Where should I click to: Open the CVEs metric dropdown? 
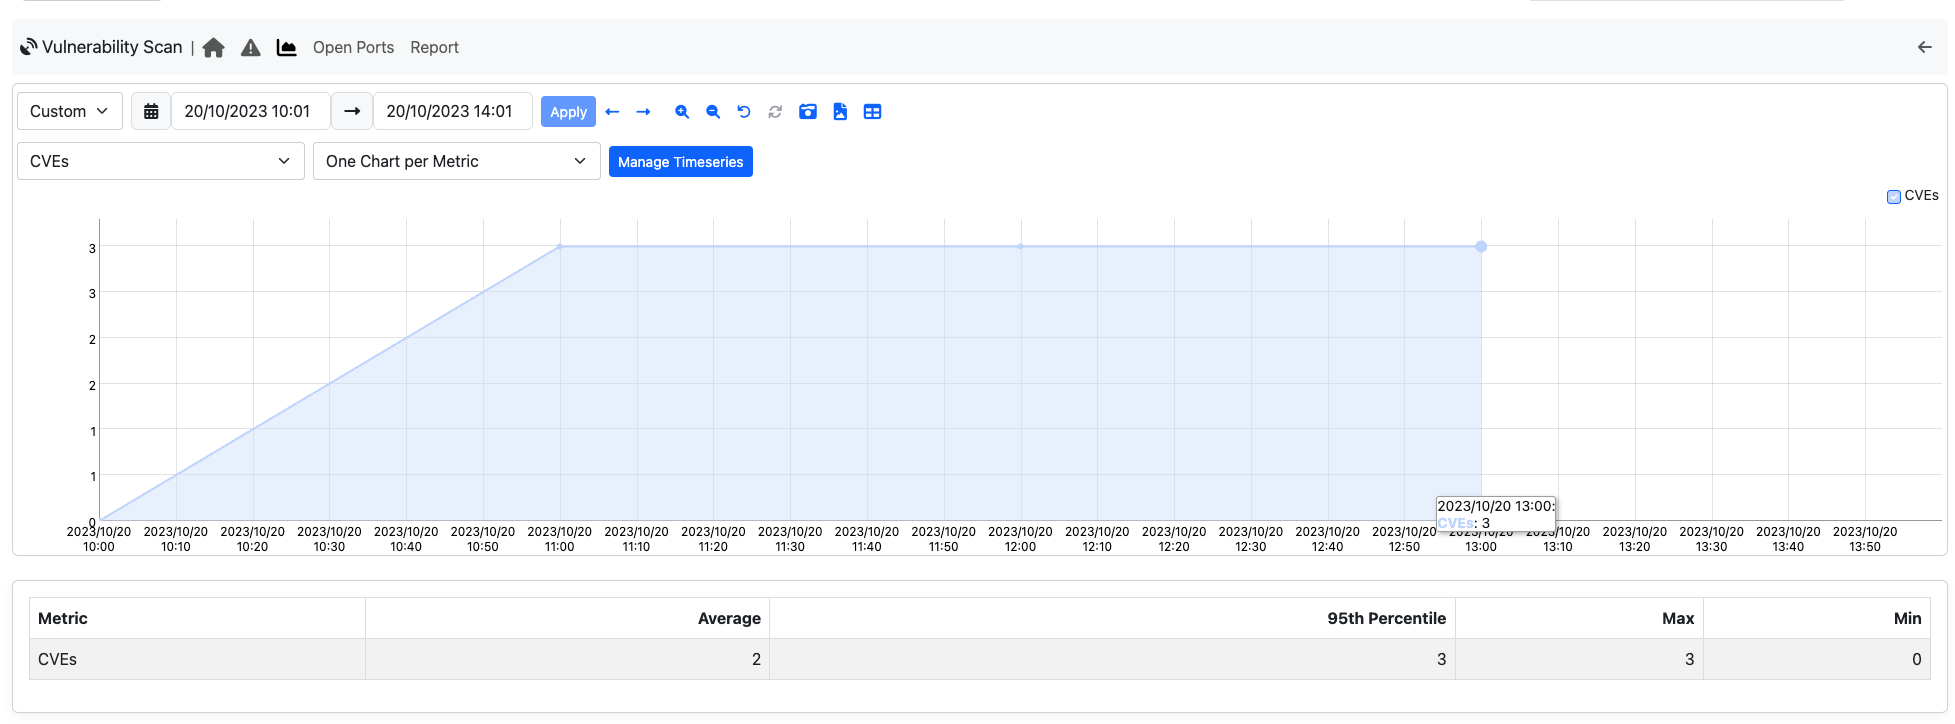click(x=160, y=161)
